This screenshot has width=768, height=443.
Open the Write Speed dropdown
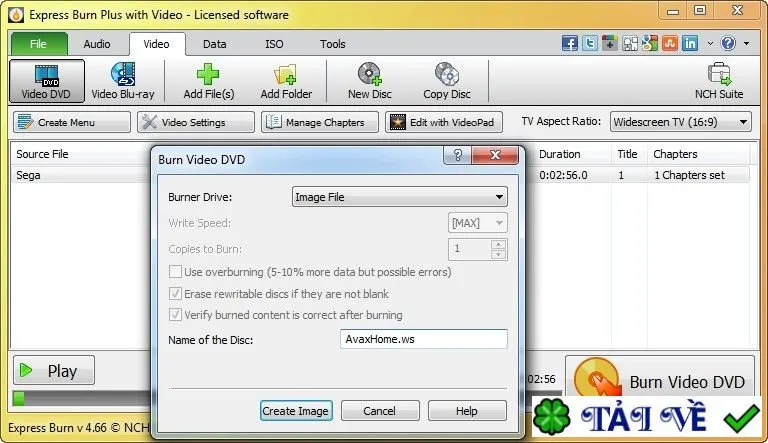[x=478, y=223]
